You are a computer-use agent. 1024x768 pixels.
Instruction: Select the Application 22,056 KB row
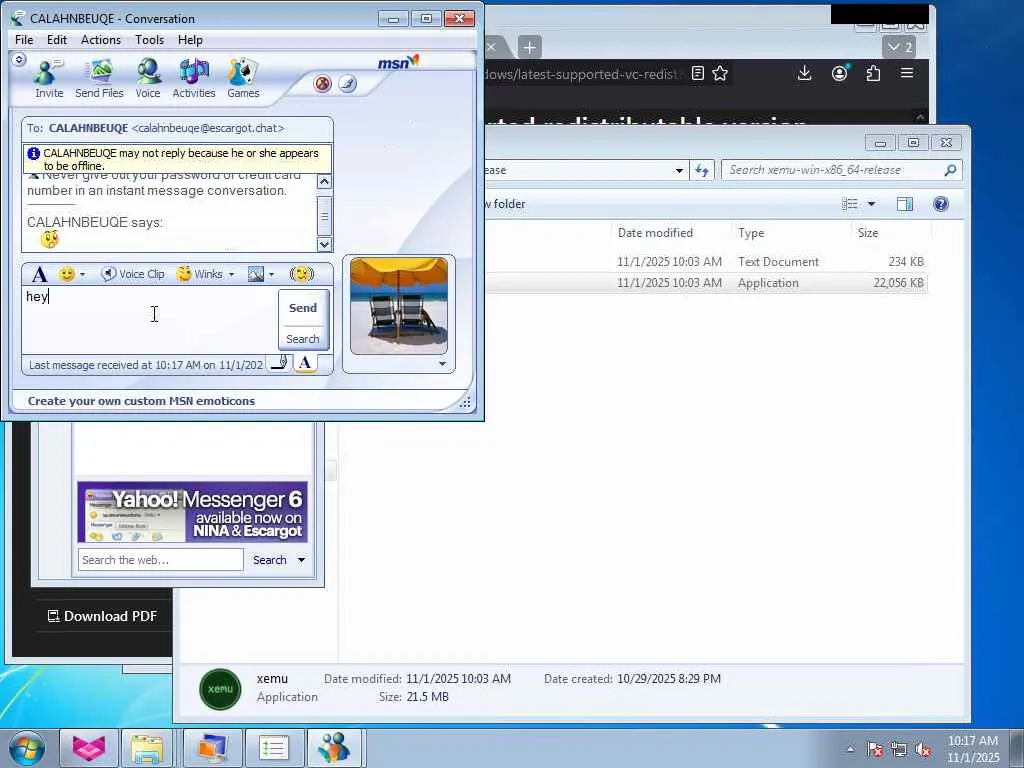(x=705, y=283)
